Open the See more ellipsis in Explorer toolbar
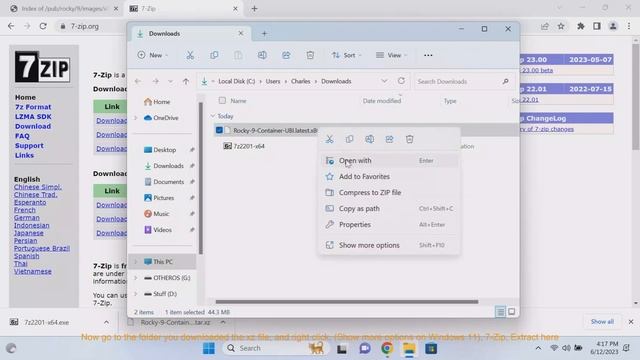Screen dimensions: 640x360 428,55
